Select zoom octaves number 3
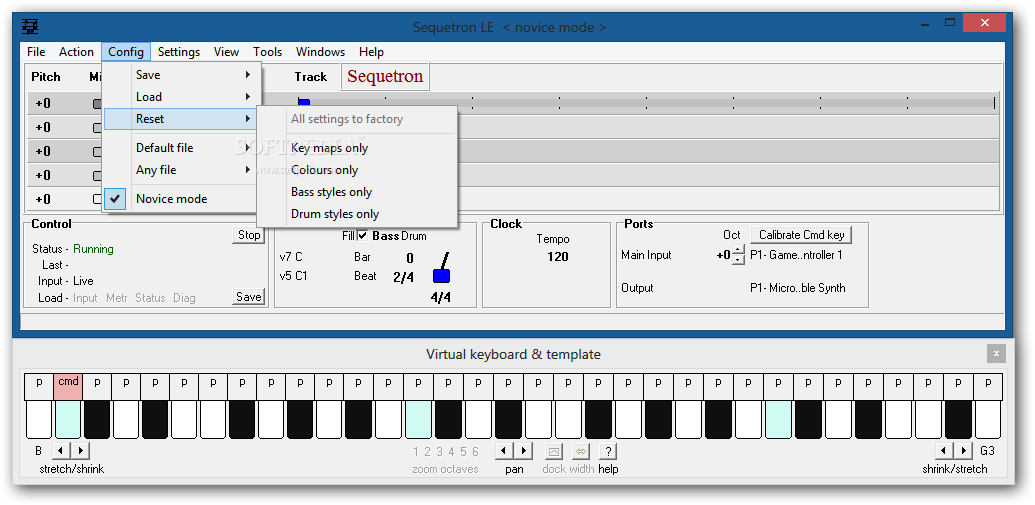Screen dimensions: 1035x505 coord(439,452)
